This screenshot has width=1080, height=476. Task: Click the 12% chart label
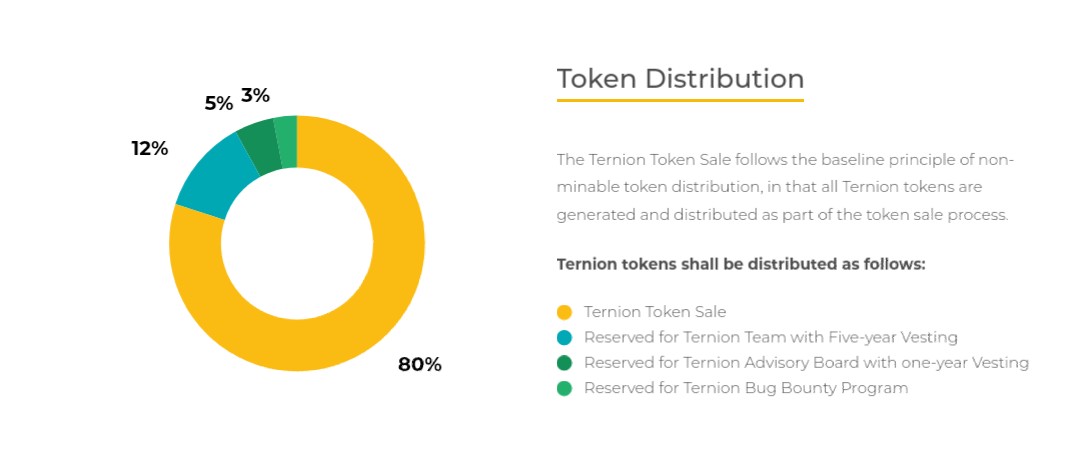(149, 148)
